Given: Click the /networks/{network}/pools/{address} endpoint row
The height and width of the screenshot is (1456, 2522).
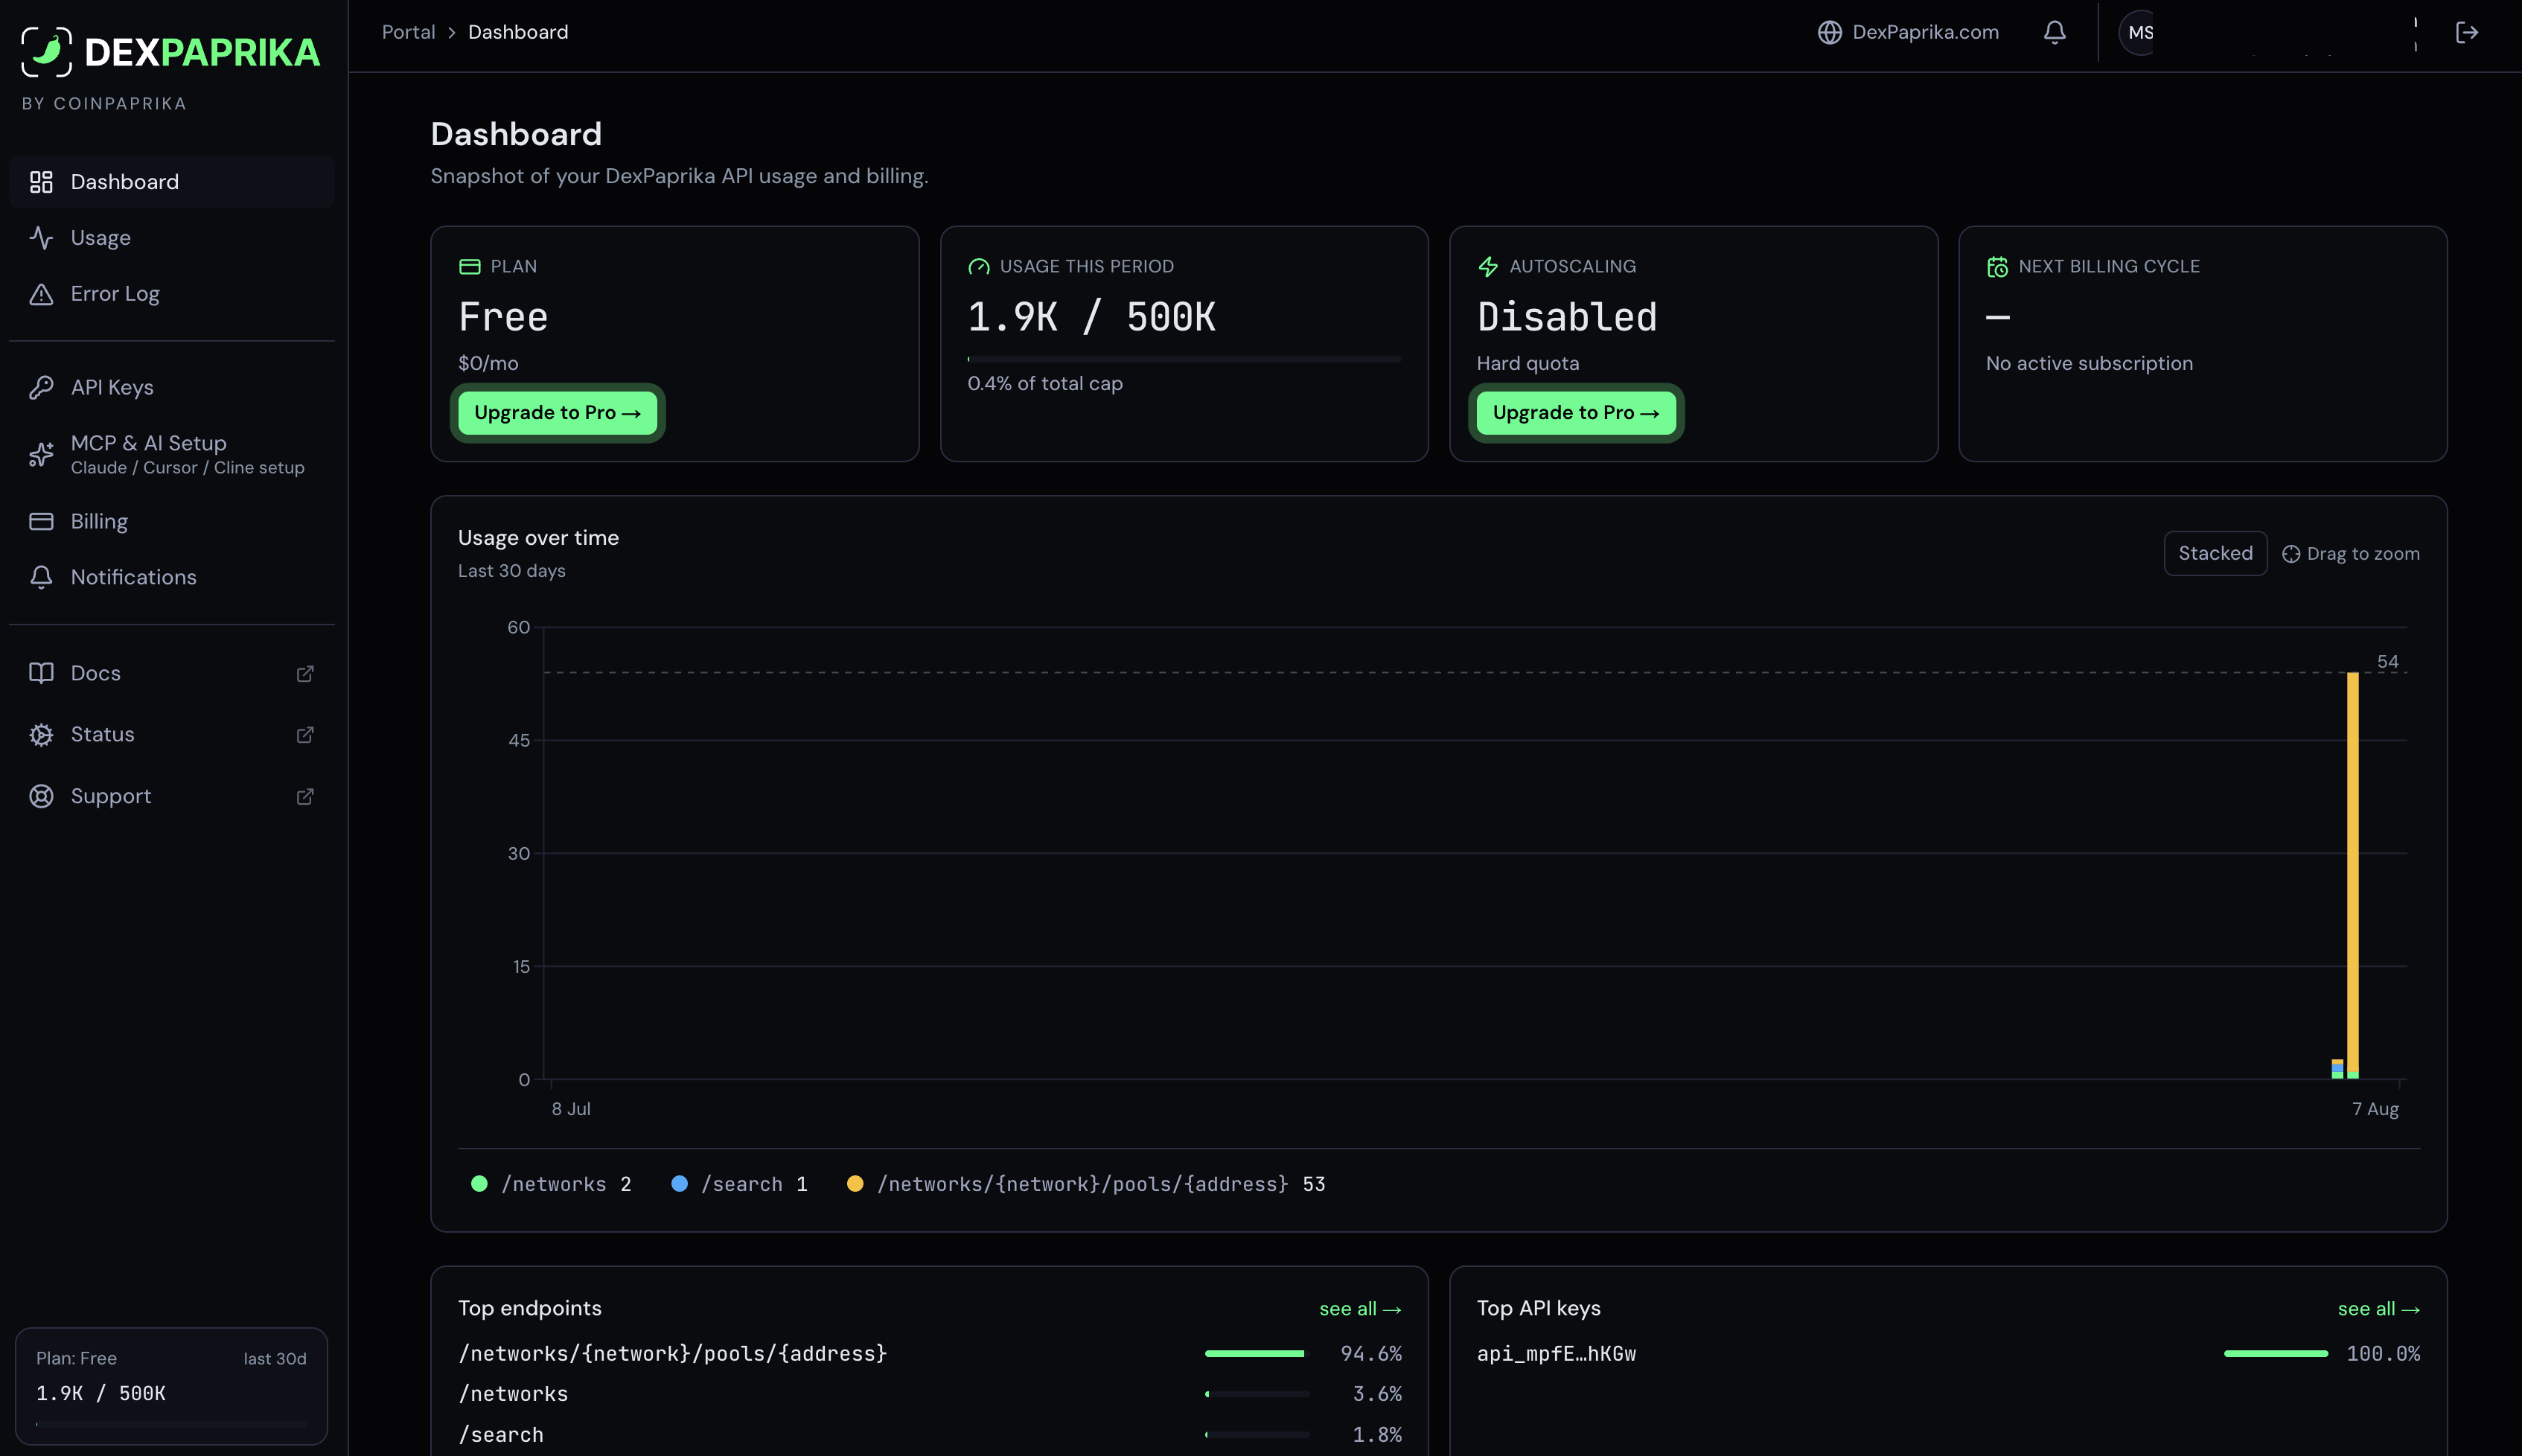Looking at the screenshot, I should click(x=930, y=1354).
